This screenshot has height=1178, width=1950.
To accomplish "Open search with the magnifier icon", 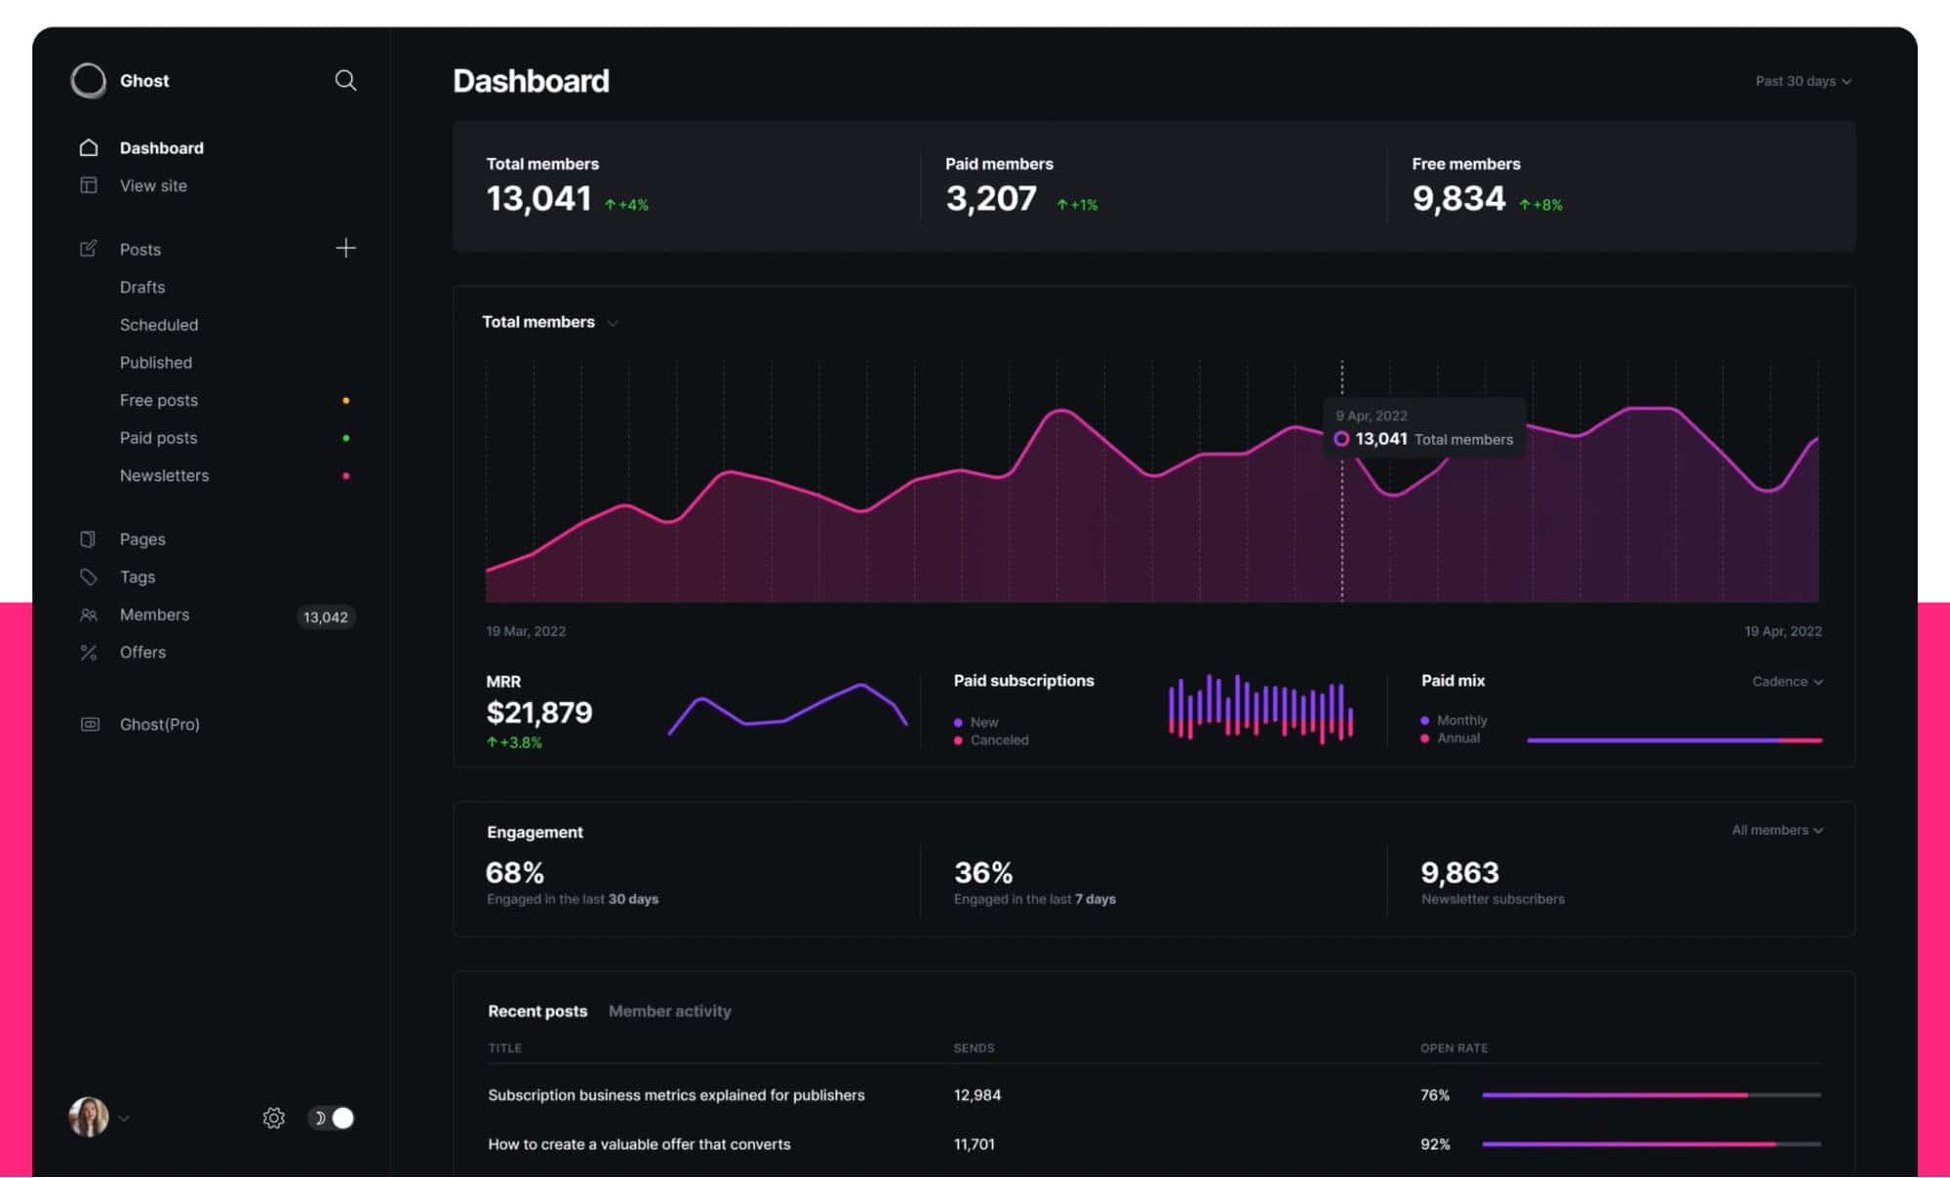I will (x=345, y=80).
